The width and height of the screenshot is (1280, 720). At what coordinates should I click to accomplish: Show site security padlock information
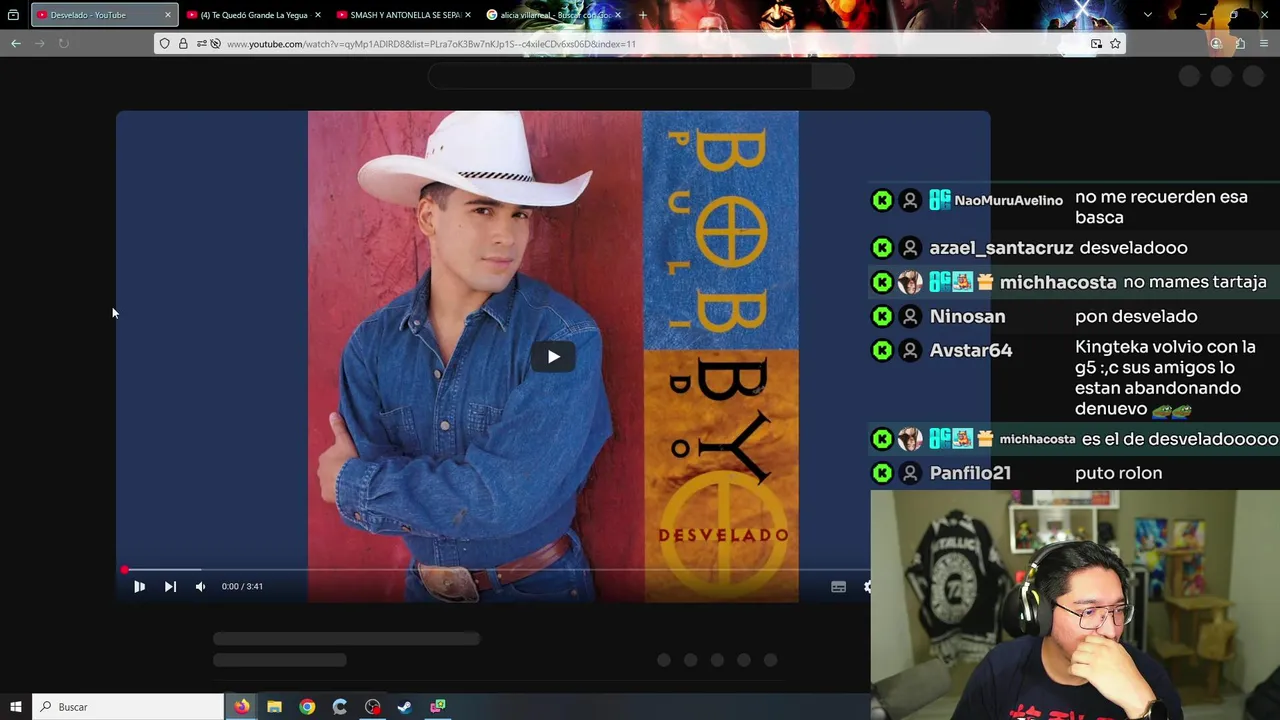pyautogui.click(x=183, y=44)
